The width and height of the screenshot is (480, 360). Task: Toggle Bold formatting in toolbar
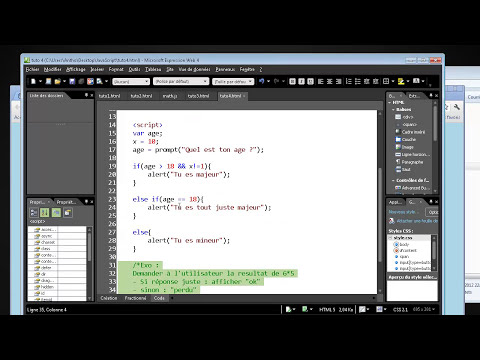click(x=292, y=81)
